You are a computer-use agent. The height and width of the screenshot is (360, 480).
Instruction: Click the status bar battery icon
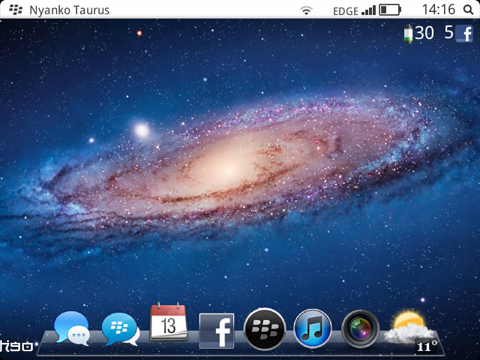point(390,10)
